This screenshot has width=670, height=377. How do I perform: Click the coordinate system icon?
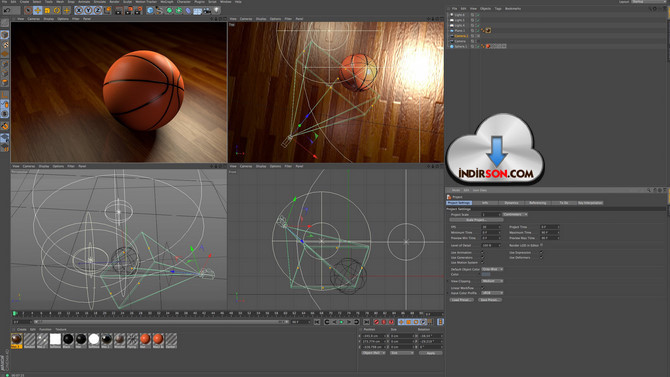[x=107, y=10]
